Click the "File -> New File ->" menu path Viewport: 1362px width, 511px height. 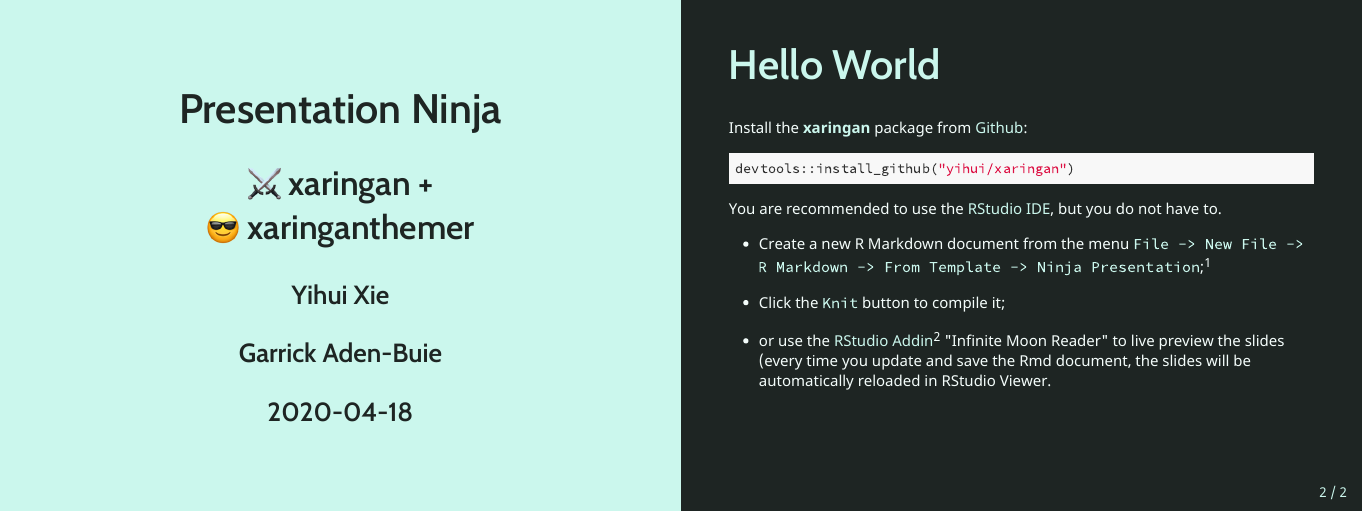click(x=1218, y=244)
